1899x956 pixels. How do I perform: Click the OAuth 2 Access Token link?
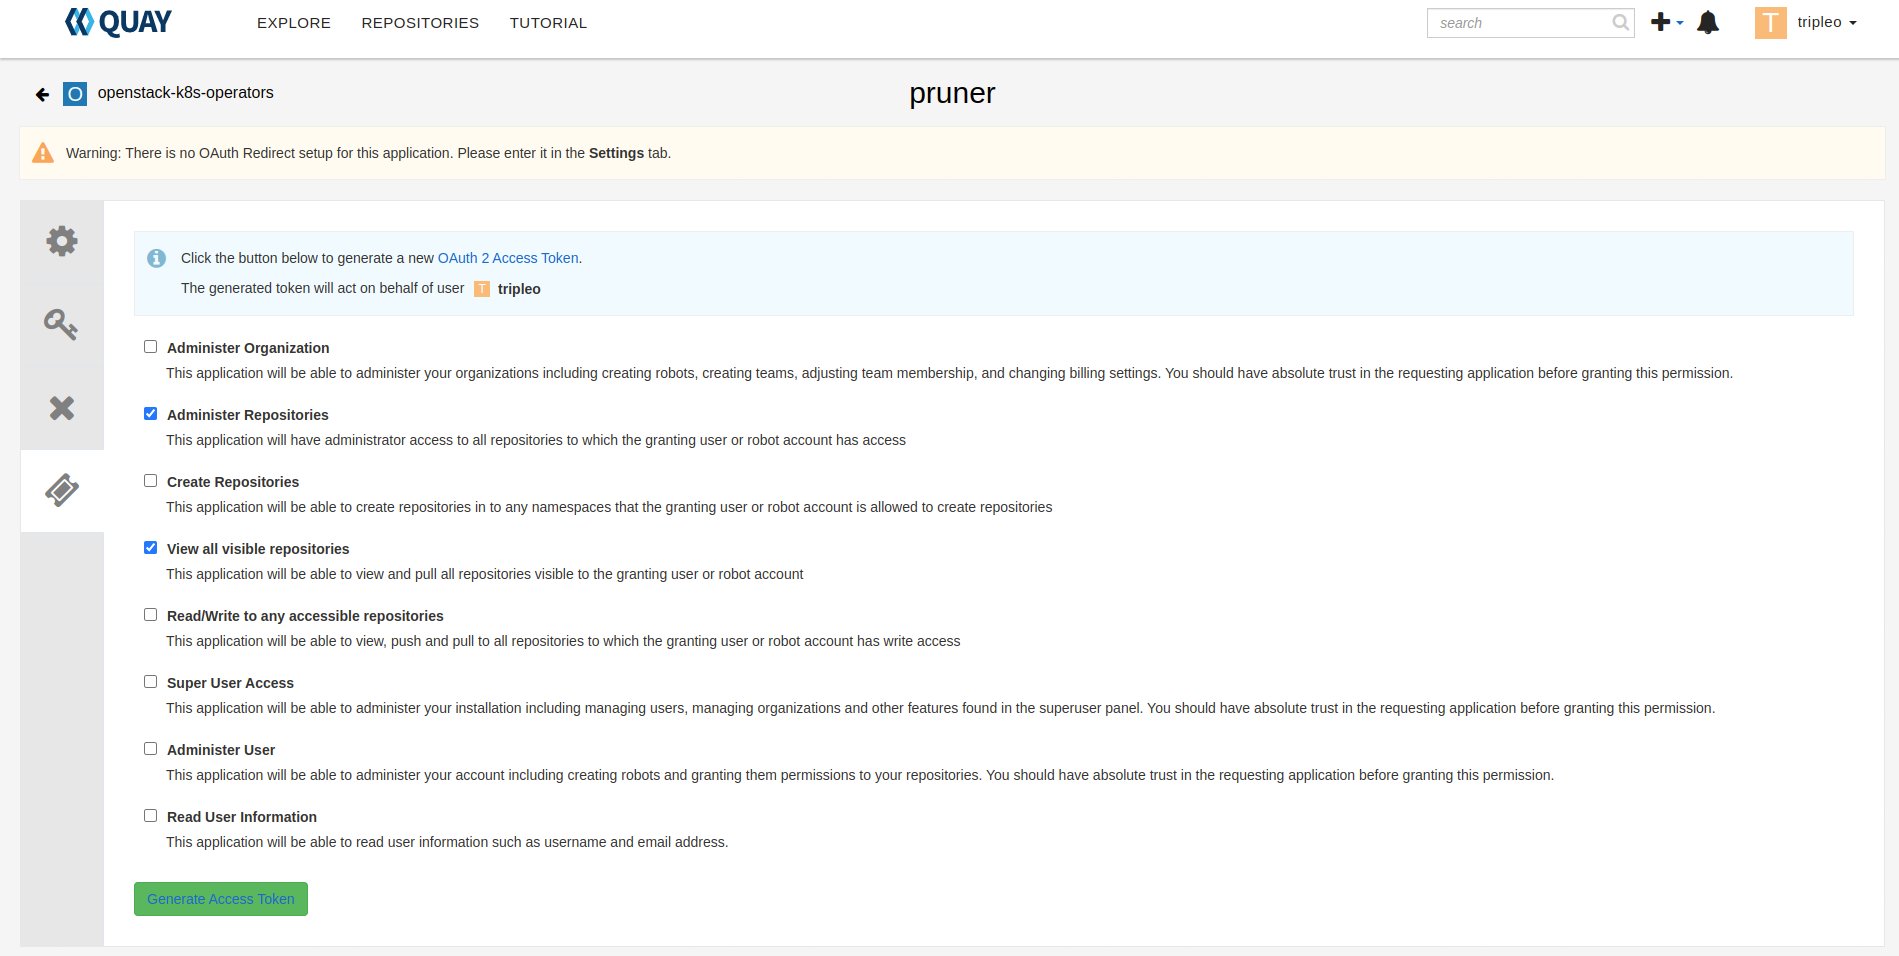click(x=509, y=258)
